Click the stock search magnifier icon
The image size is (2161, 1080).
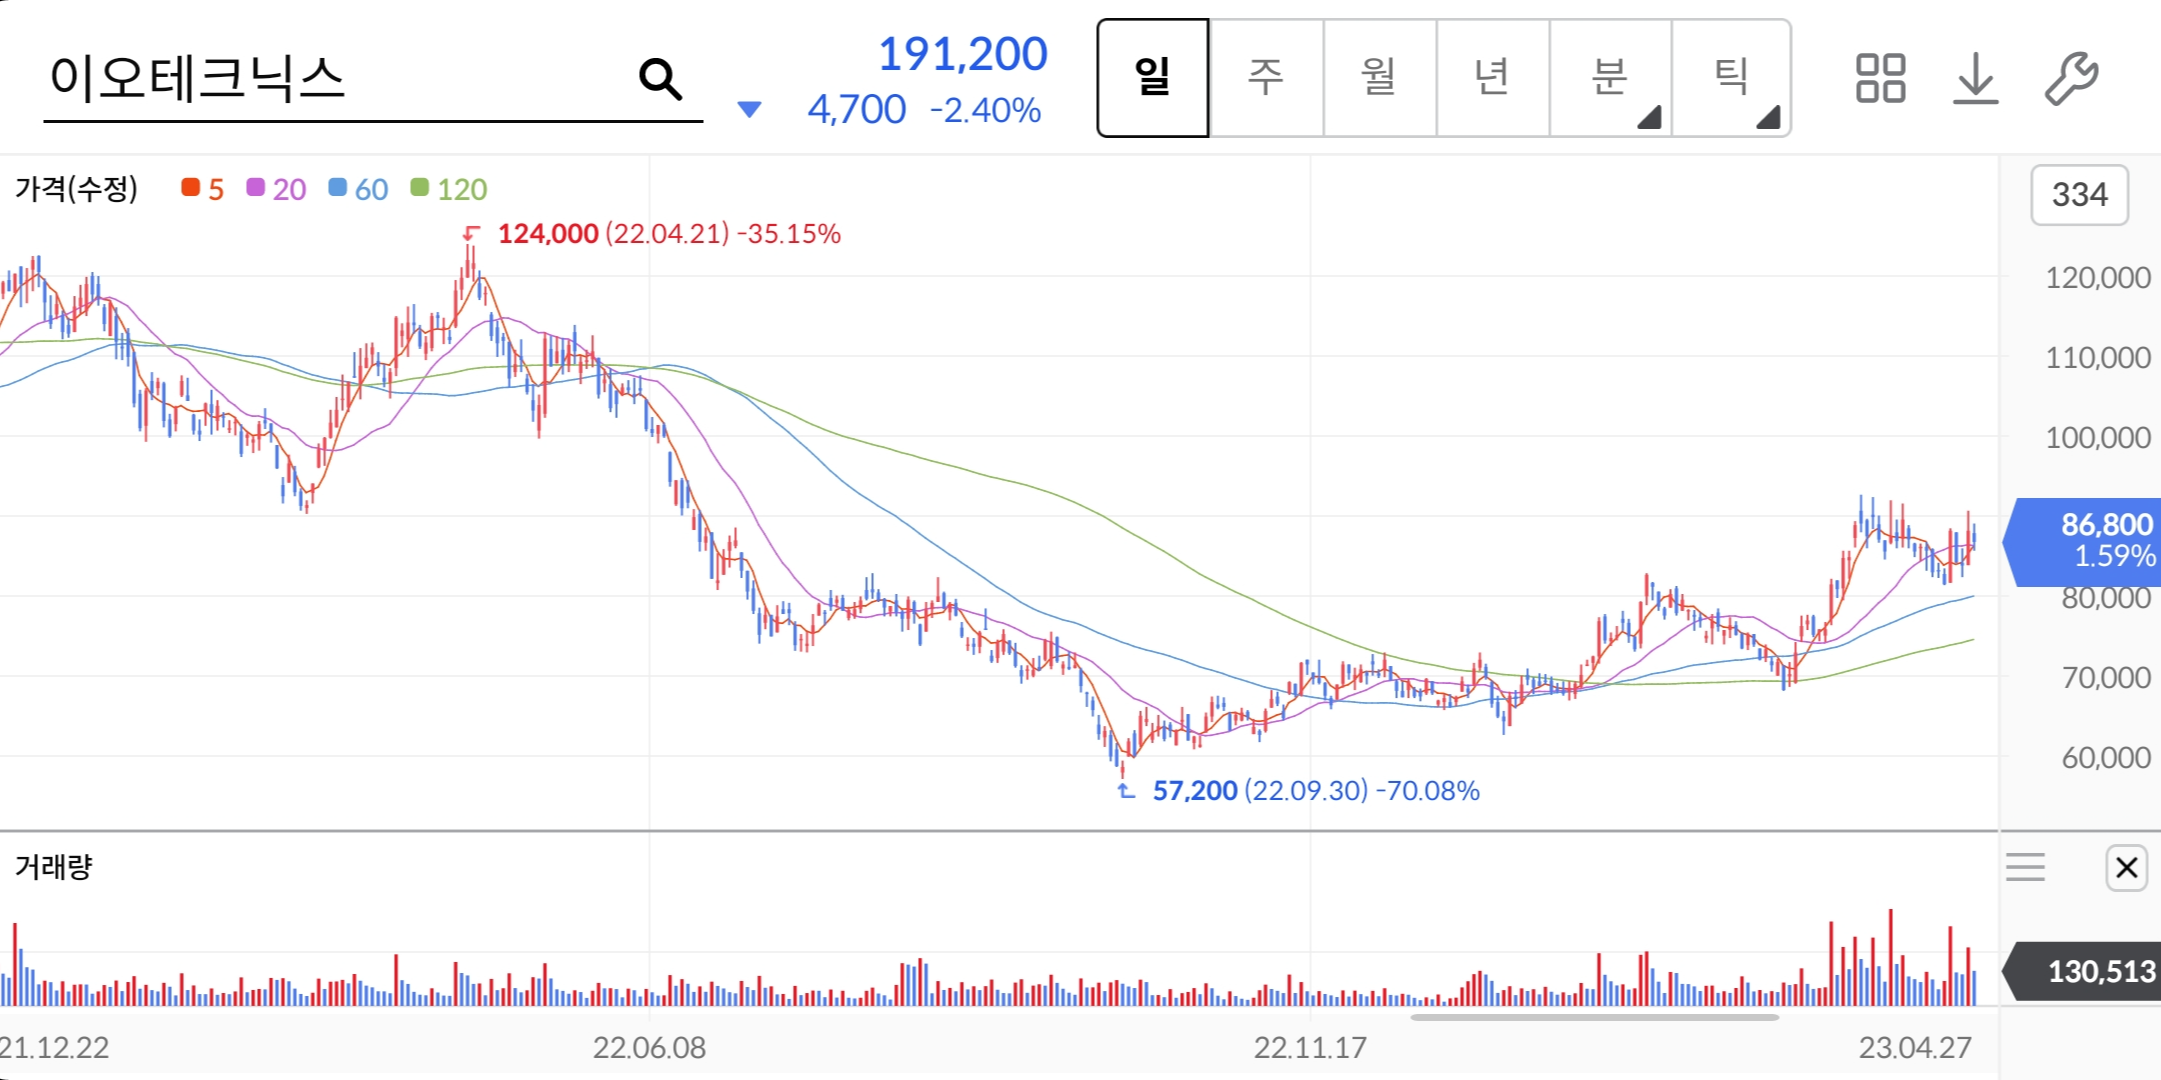(x=660, y=78)
